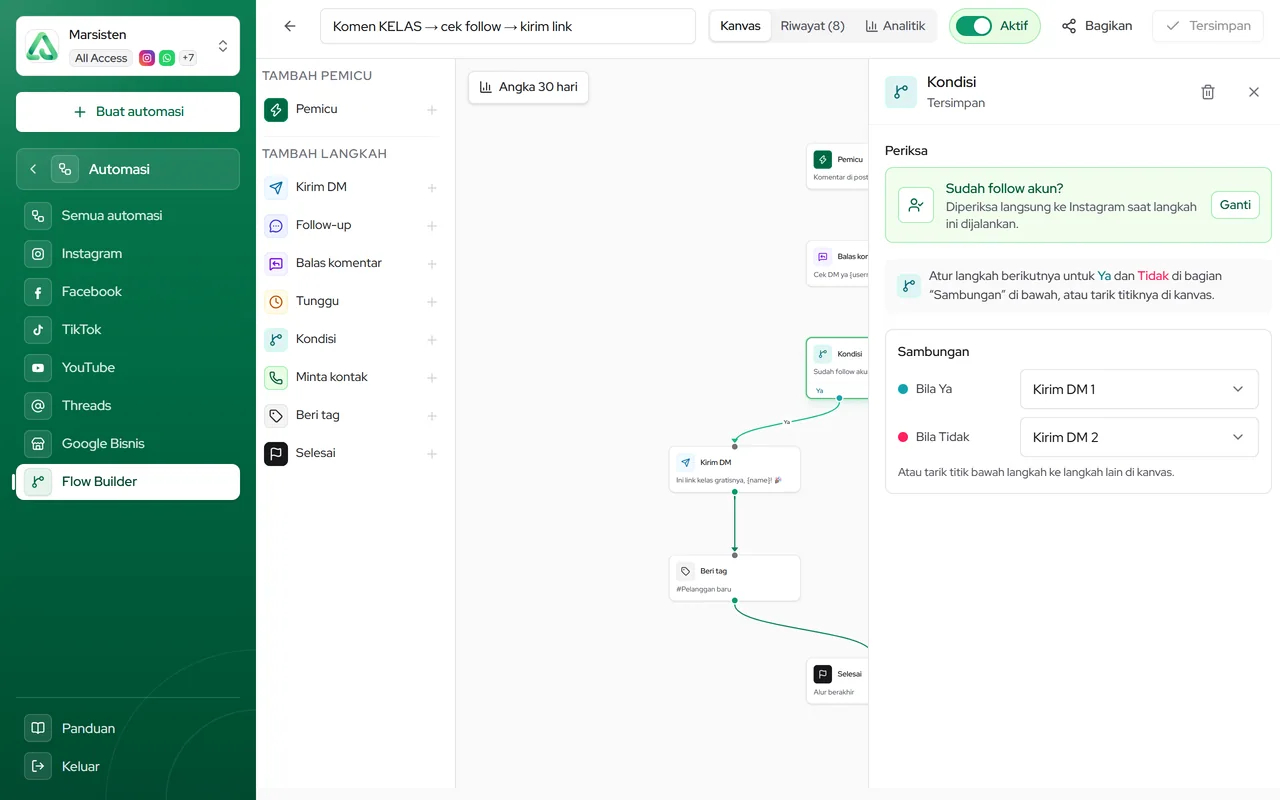Image resolution: width=1280 pixels, height=800 pixels.
Task: Open the Bila Tidak step dropdown
Action: pyautogui.click(x=1139, y=437)
